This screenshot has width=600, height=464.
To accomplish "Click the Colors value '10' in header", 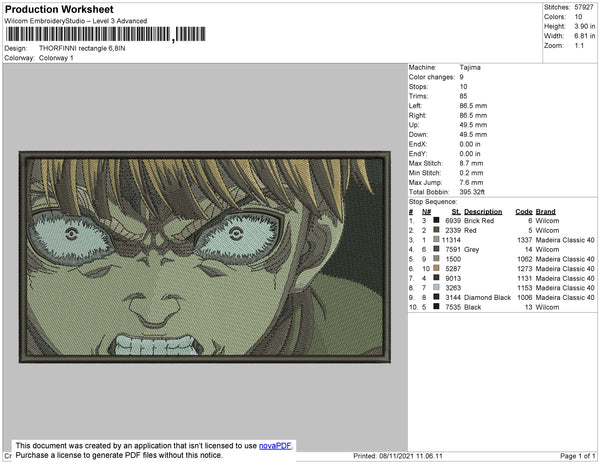I will point(578,17).
